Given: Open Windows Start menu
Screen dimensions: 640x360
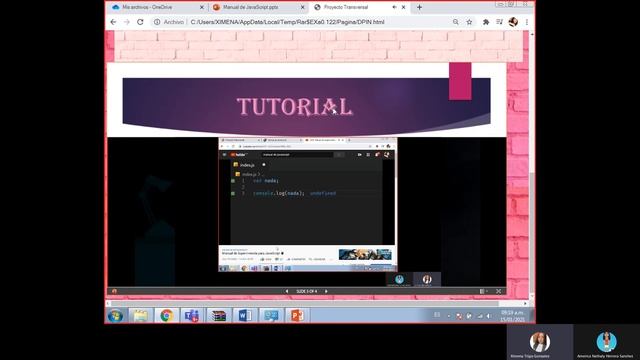Looking at the screenshot, I should (116, 316).
